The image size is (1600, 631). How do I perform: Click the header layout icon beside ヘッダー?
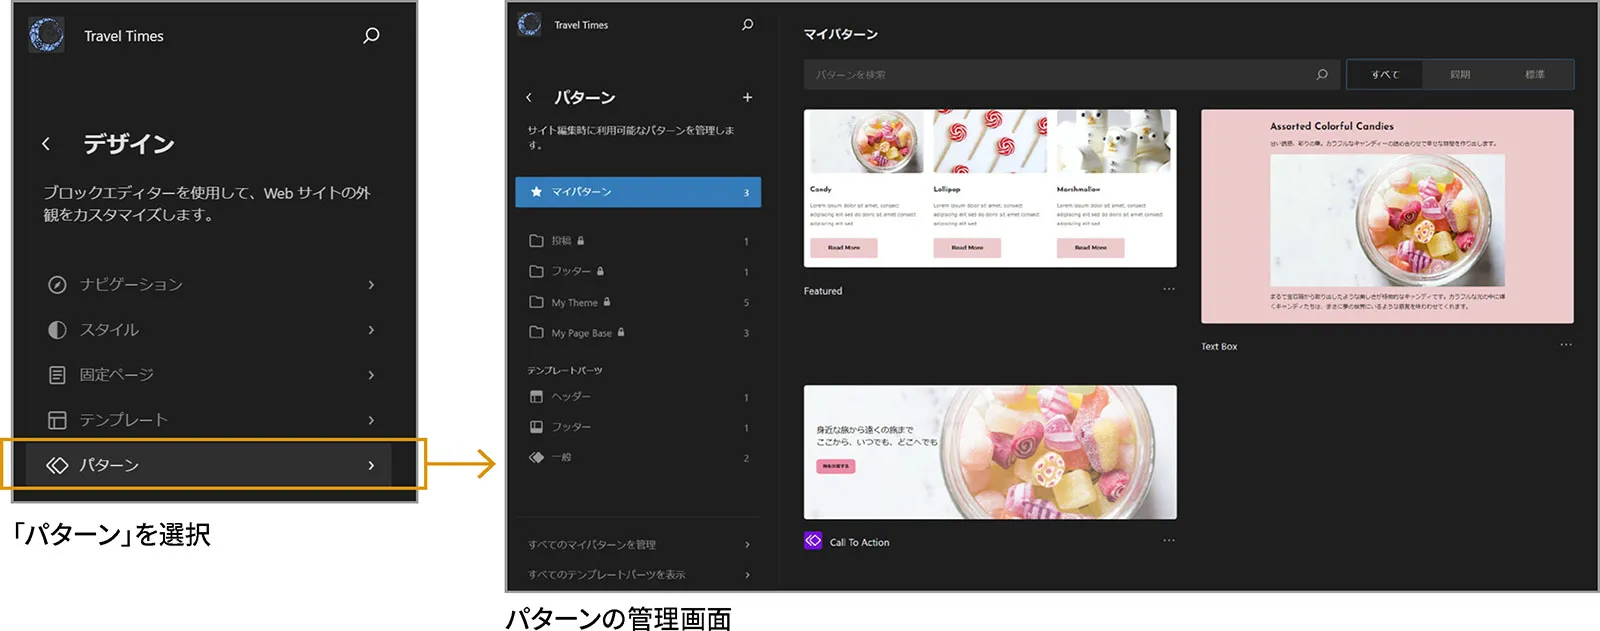coord(536,397)
